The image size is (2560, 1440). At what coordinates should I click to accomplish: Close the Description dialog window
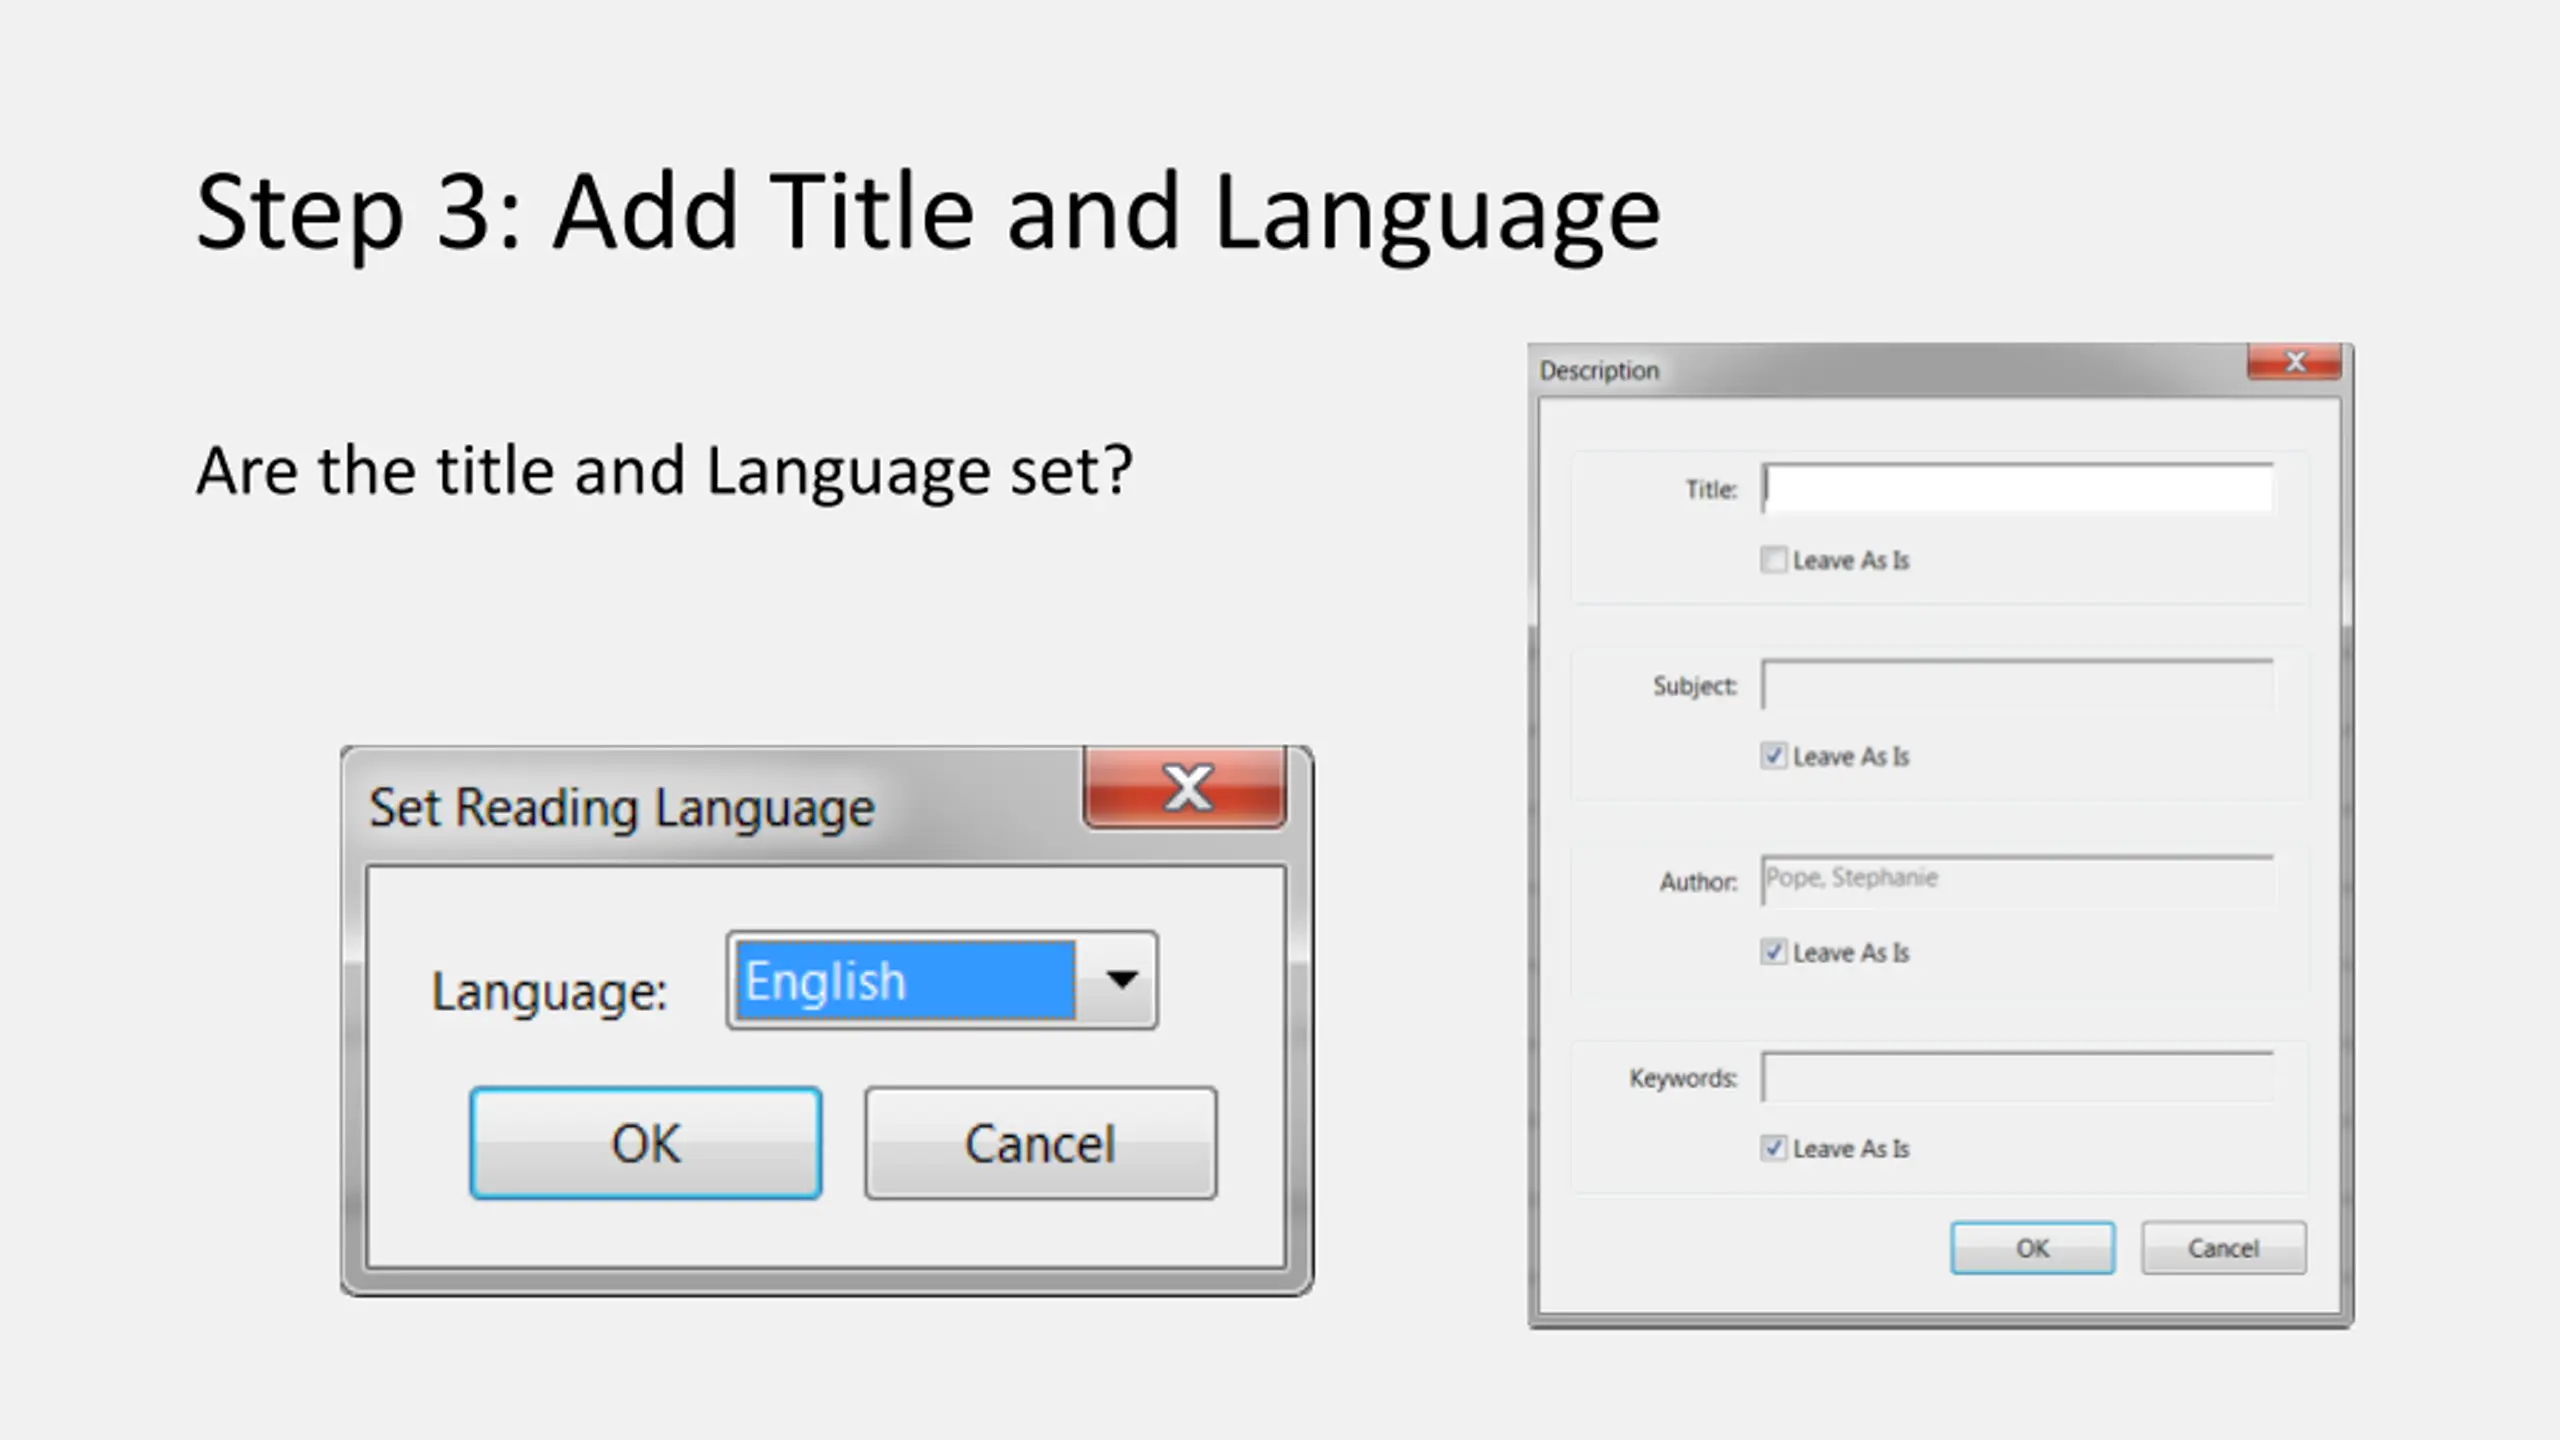2294,361
